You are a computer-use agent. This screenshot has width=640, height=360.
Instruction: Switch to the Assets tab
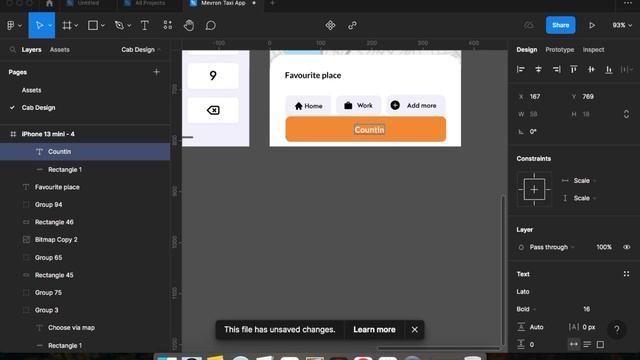pos(60,50)
